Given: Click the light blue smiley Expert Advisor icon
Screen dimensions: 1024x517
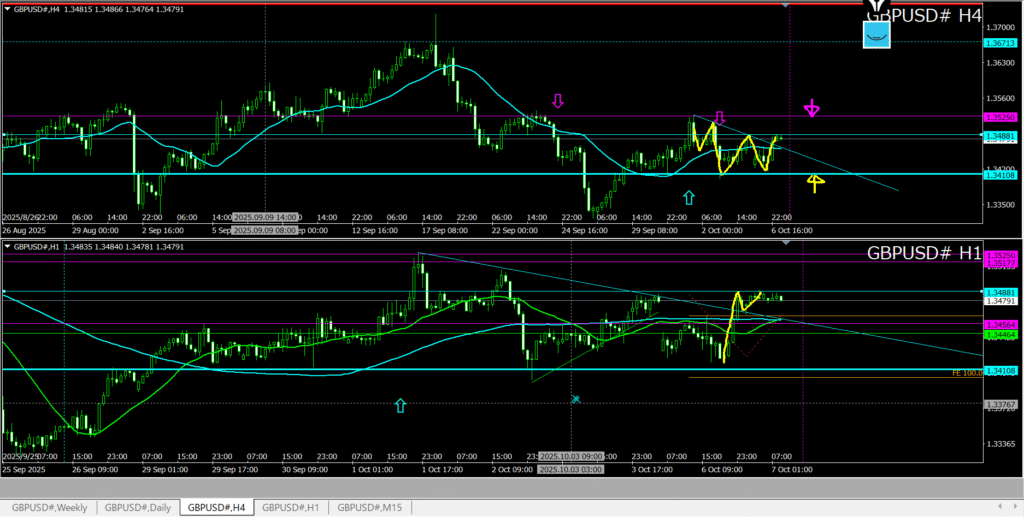Looking at the screenshot, I should click(x=876, y=35).
